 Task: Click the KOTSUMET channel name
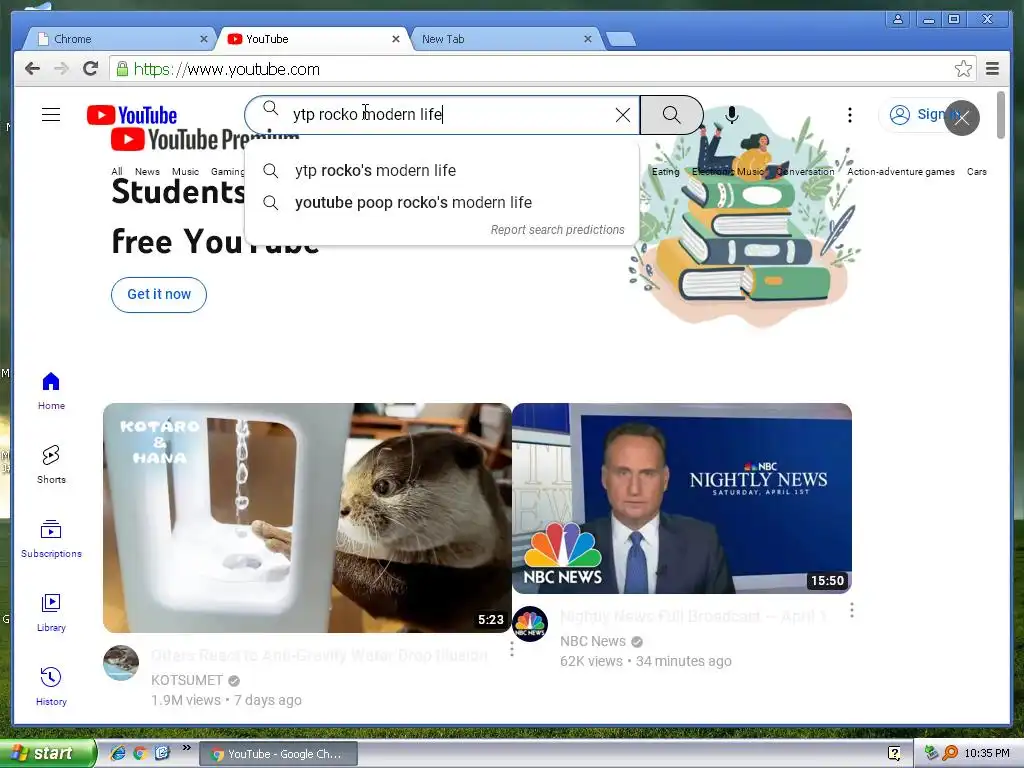[x=187, y=680]
